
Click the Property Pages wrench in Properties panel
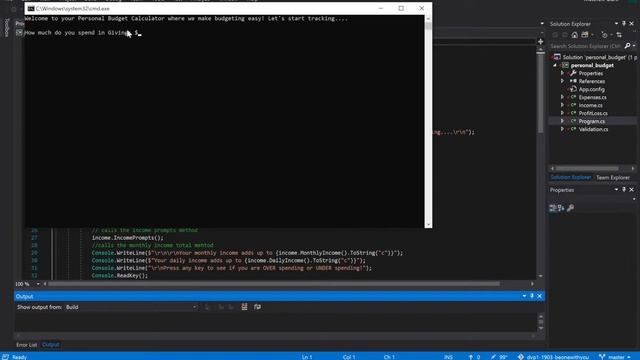click(571, 208)
